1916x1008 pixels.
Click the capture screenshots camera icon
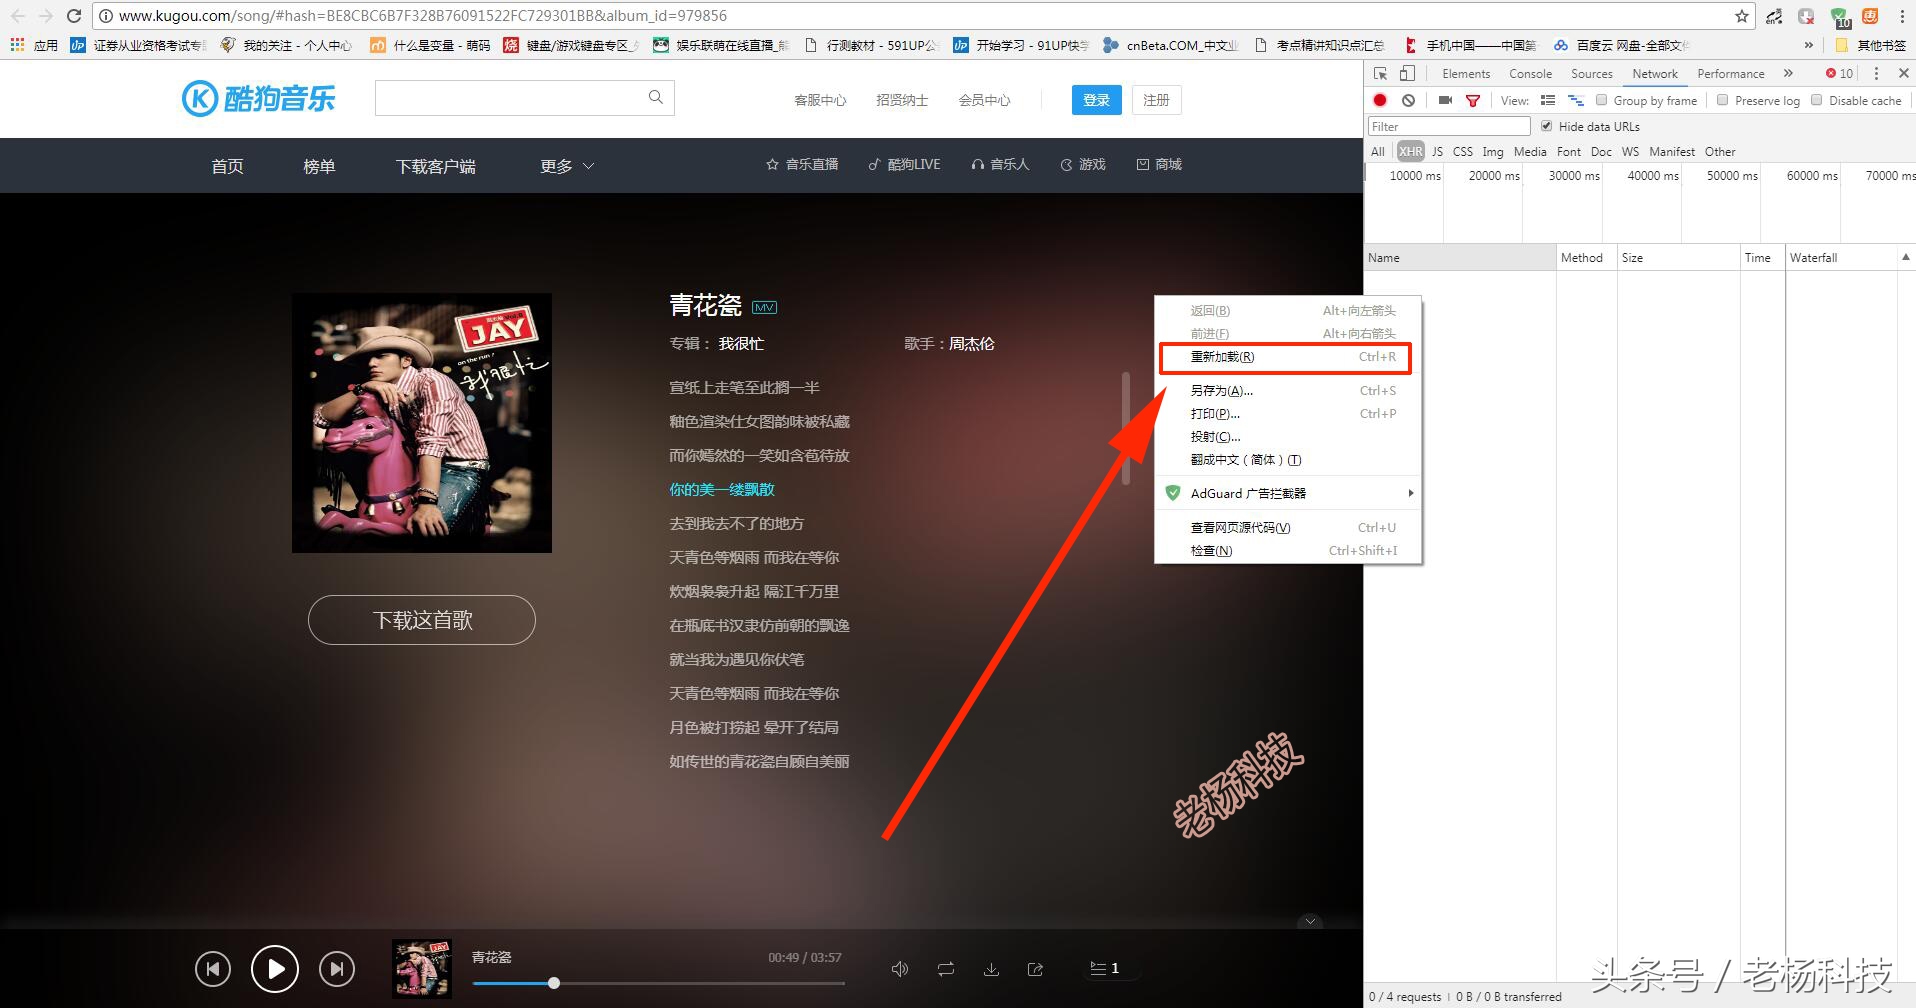pos(1445,100)
